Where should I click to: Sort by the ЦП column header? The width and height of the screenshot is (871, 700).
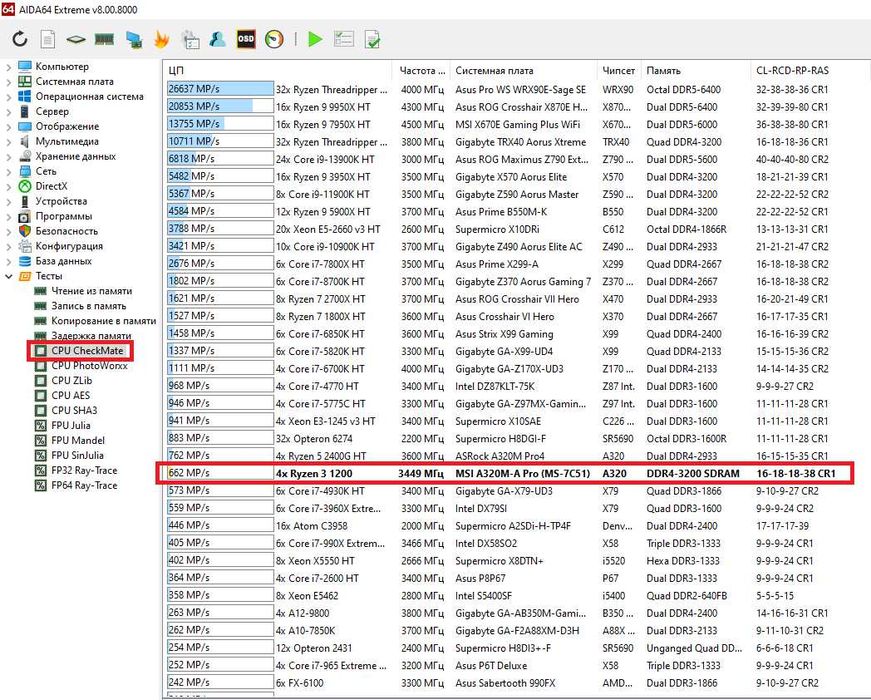tap(278, 71)
